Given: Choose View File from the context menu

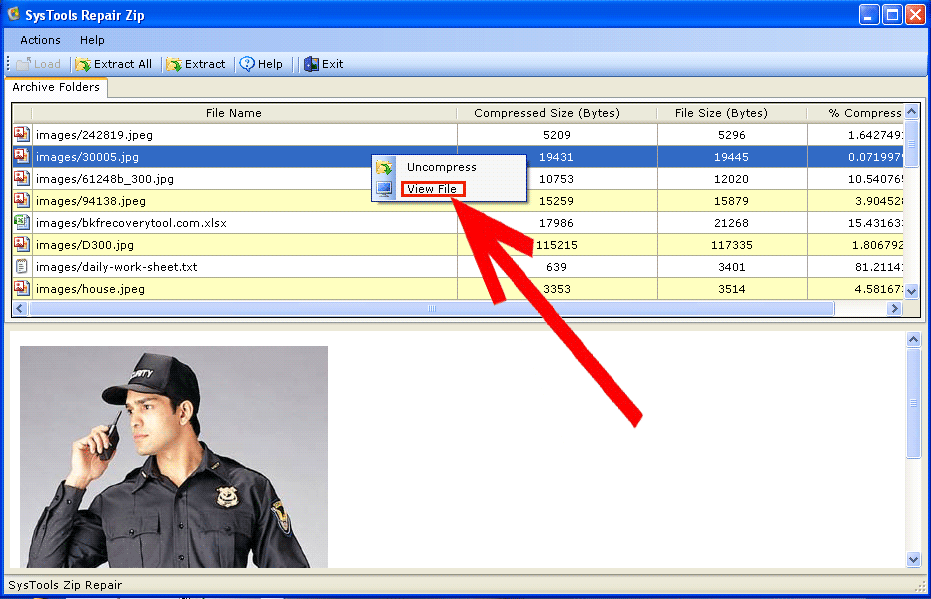Looking at the screenshot, I should pyautogui.click(x=432, y=189).
